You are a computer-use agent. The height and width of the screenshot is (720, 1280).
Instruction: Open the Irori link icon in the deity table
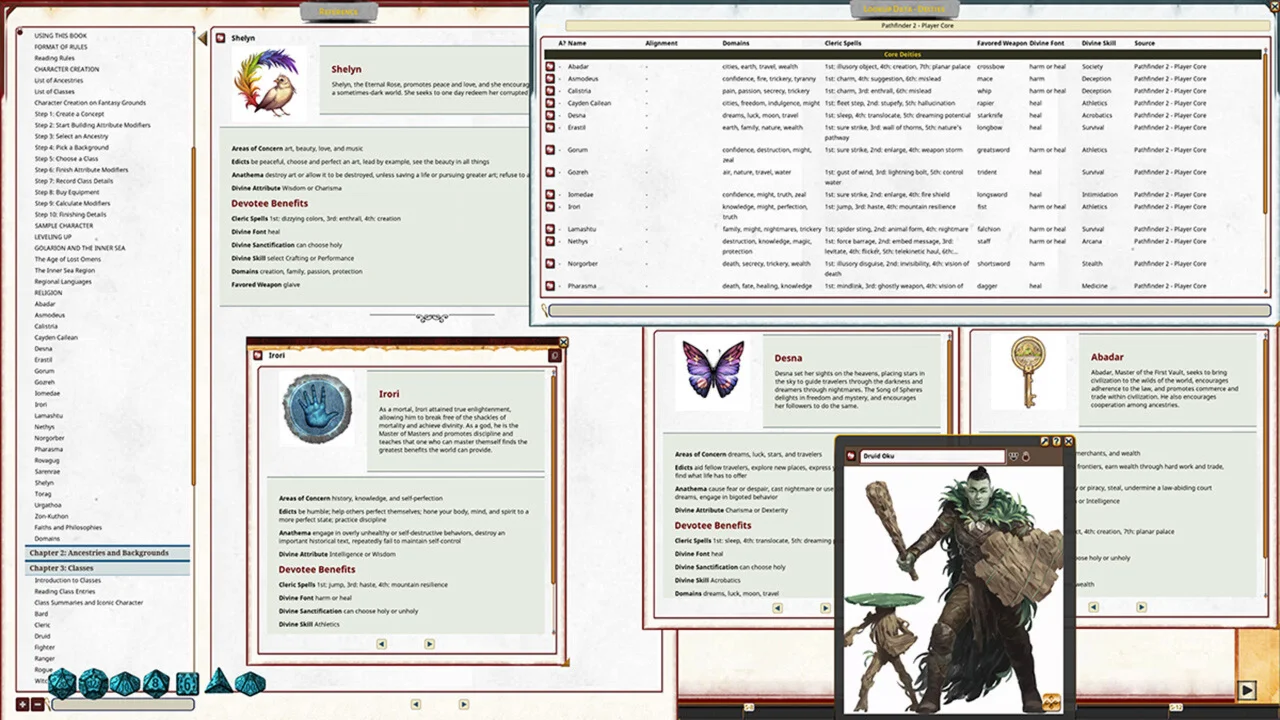550,207
